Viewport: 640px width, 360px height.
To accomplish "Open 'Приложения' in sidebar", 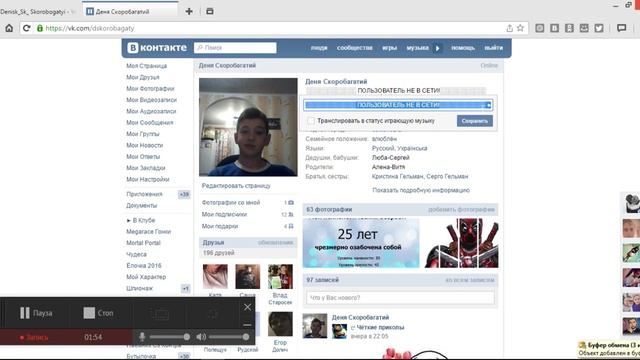I will point(144,194).
